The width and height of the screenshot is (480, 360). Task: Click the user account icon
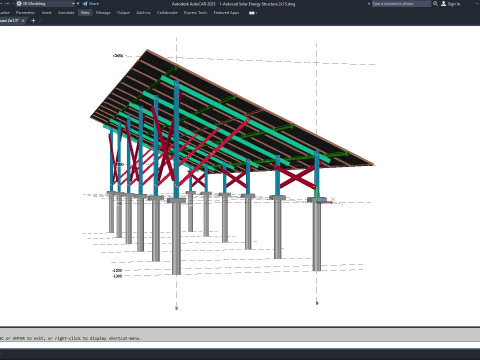[x=443, y=4]
